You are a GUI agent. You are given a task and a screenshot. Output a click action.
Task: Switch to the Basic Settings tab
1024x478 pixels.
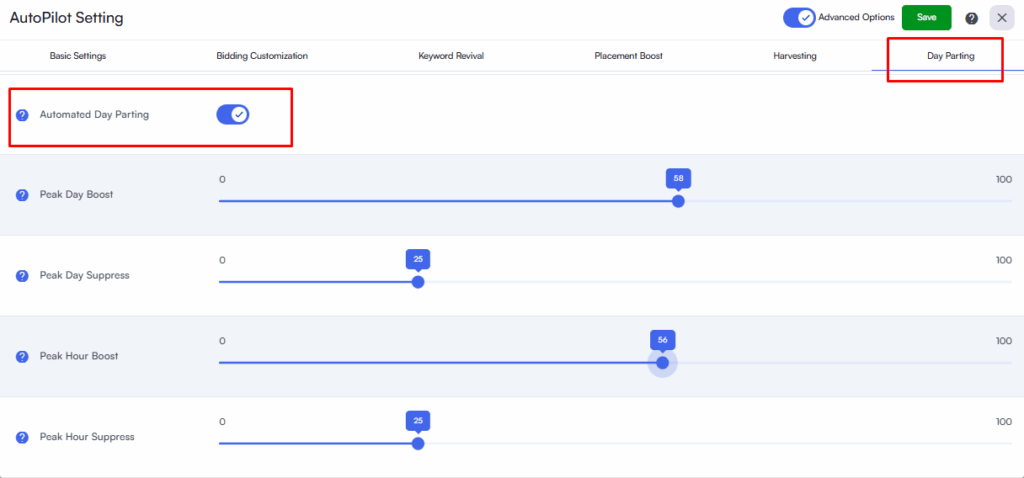click(x=78, y=56)
